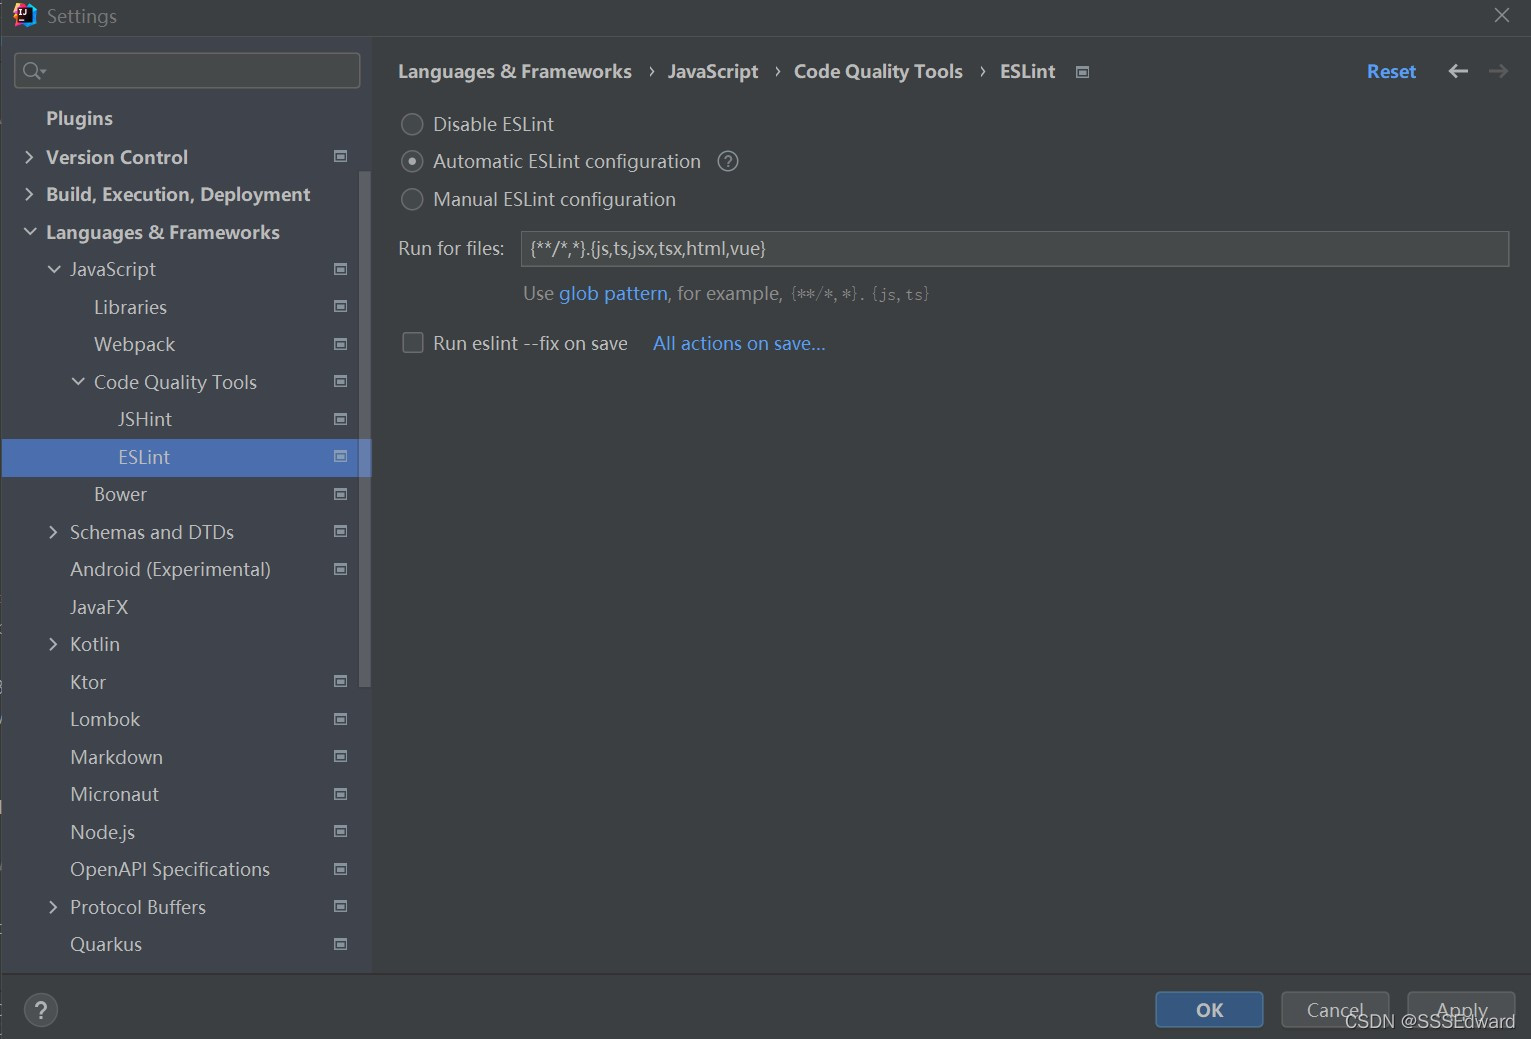Collapse the JavaScript tree node
This screenshot has width=1531, height=1039.
[x=54, y=269]
